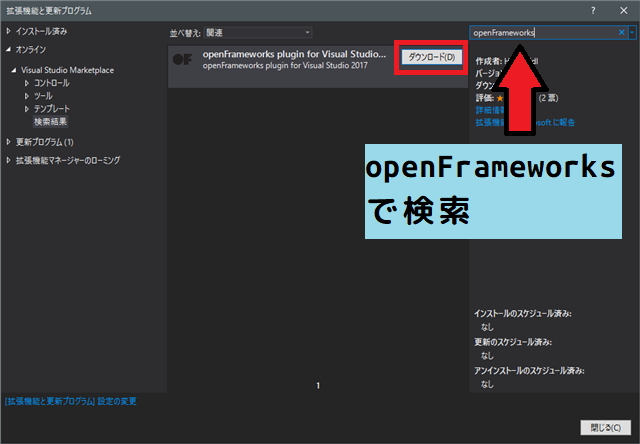Select オンライン in the tree
The image size is (640, 444).
(31, 49)
